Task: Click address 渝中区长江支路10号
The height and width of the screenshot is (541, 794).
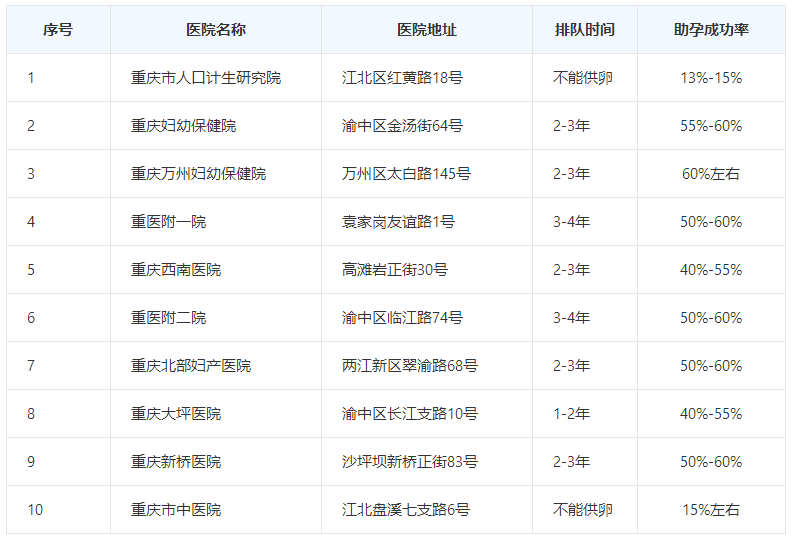Action: pyautogui.click(x=410, y=414)
